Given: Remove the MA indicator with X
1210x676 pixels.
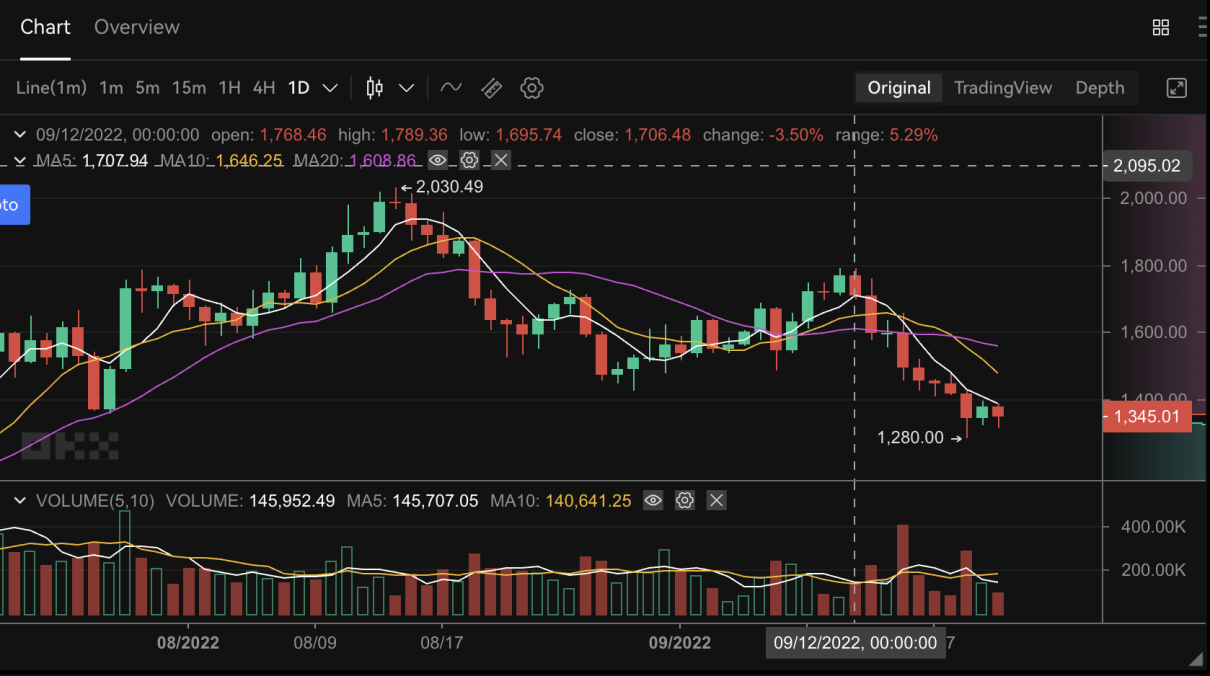Looking at the screenshot, I should [x=501, y=160].
